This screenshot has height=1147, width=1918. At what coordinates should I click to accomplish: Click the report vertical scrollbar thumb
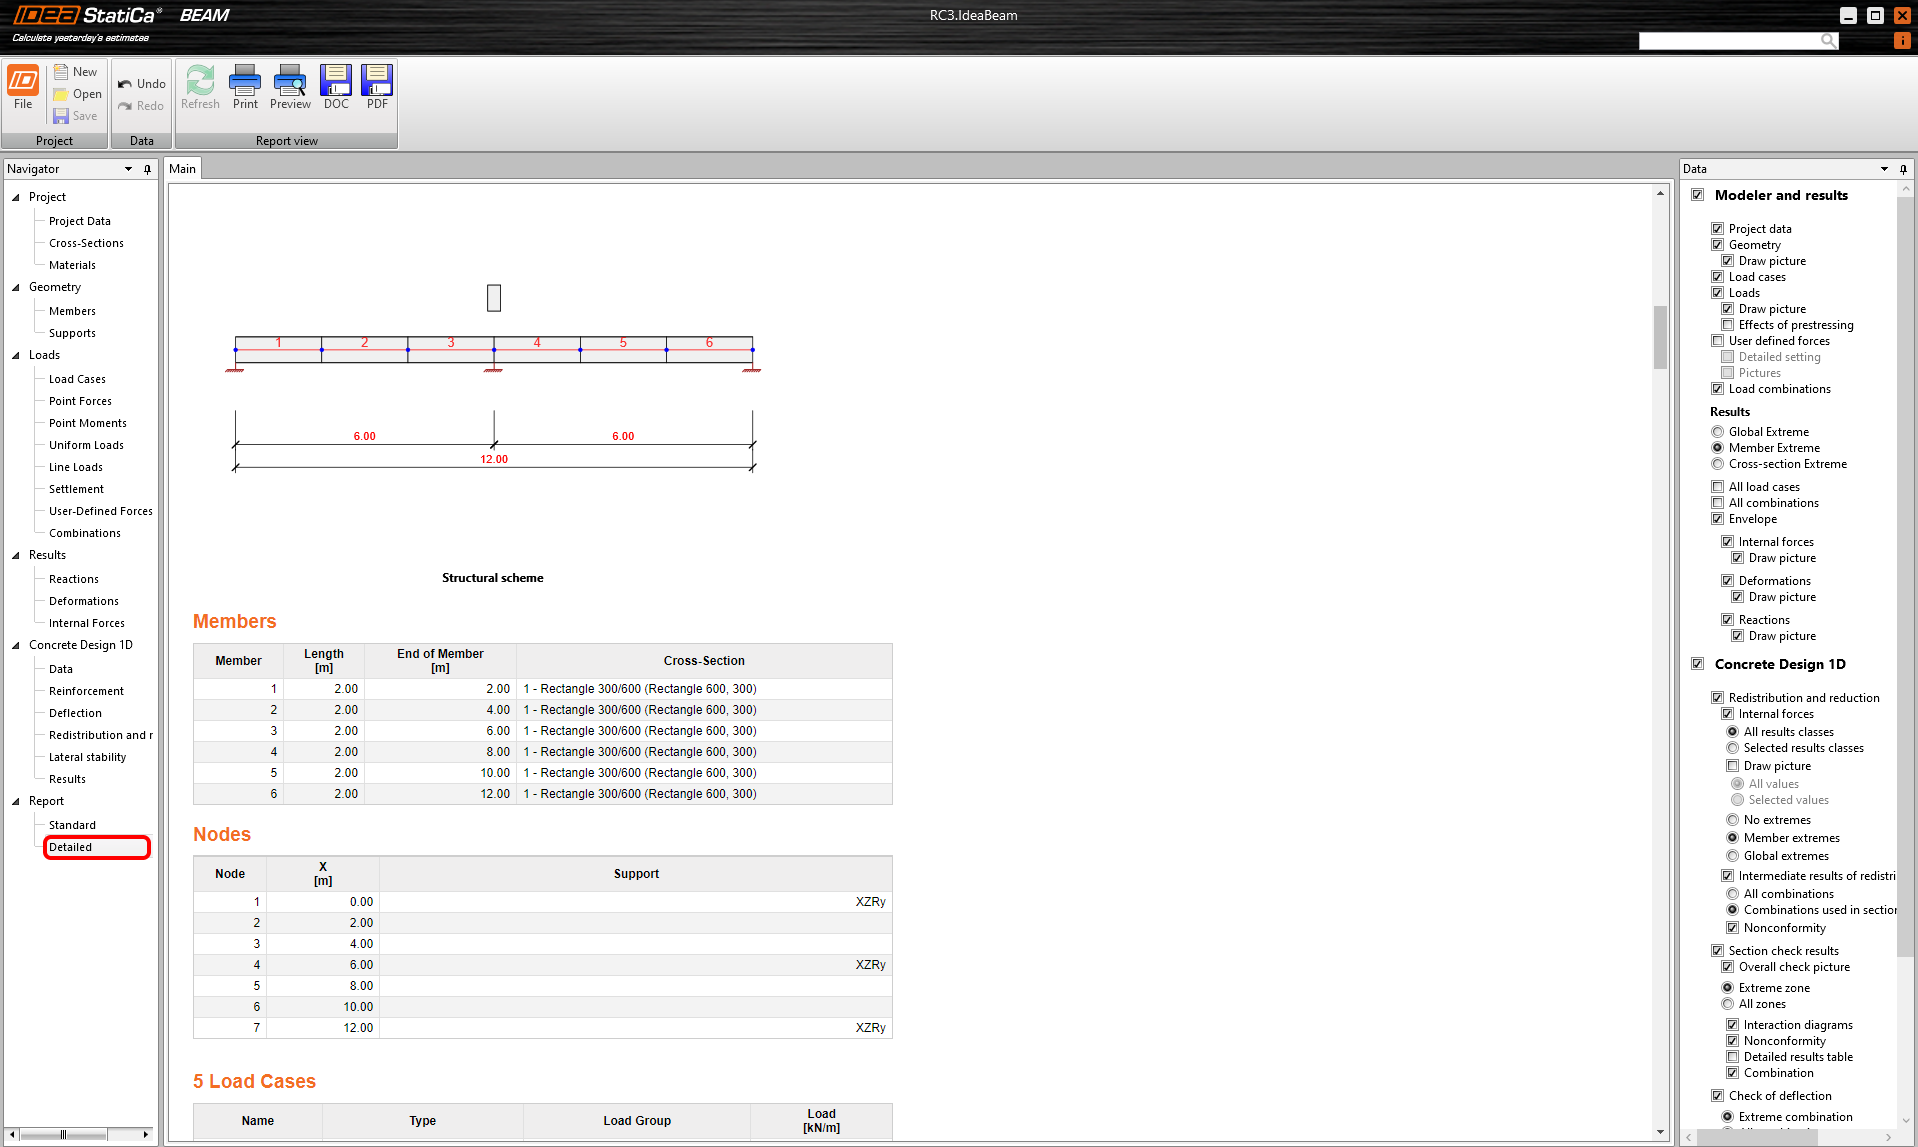coord(1660,337)
